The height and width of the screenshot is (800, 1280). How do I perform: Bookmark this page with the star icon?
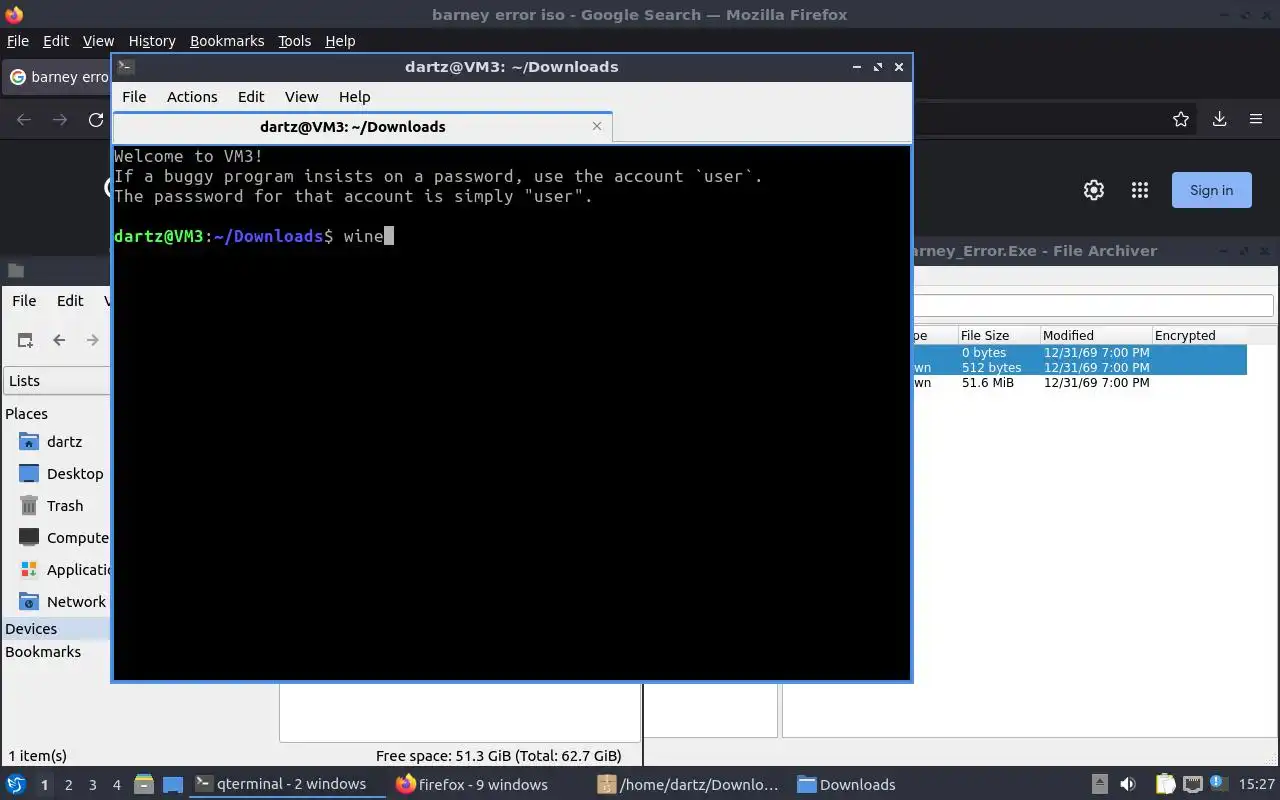[x=1181, y=119]
